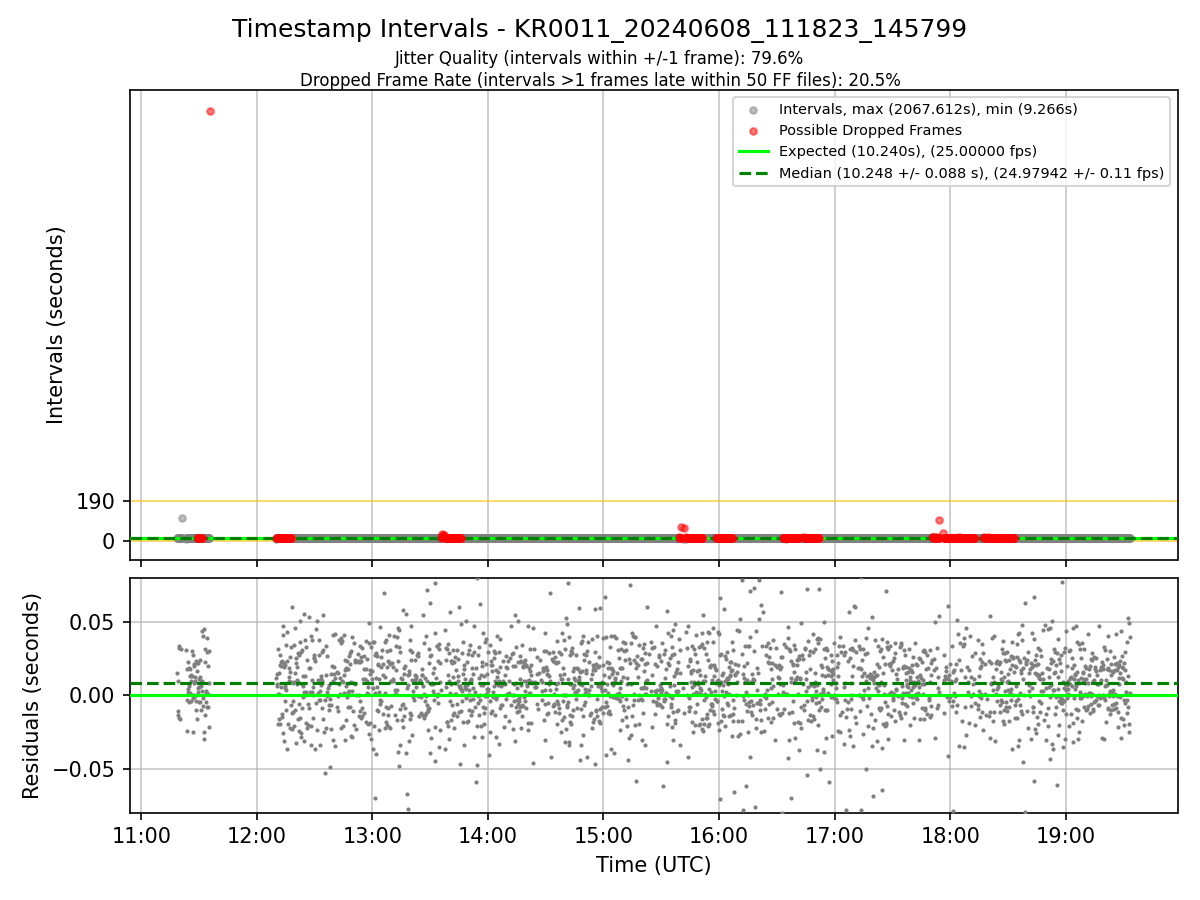
Task: Click the dashed green line sample in the legend
Action: pyautogui.click(x=754, y=173)
